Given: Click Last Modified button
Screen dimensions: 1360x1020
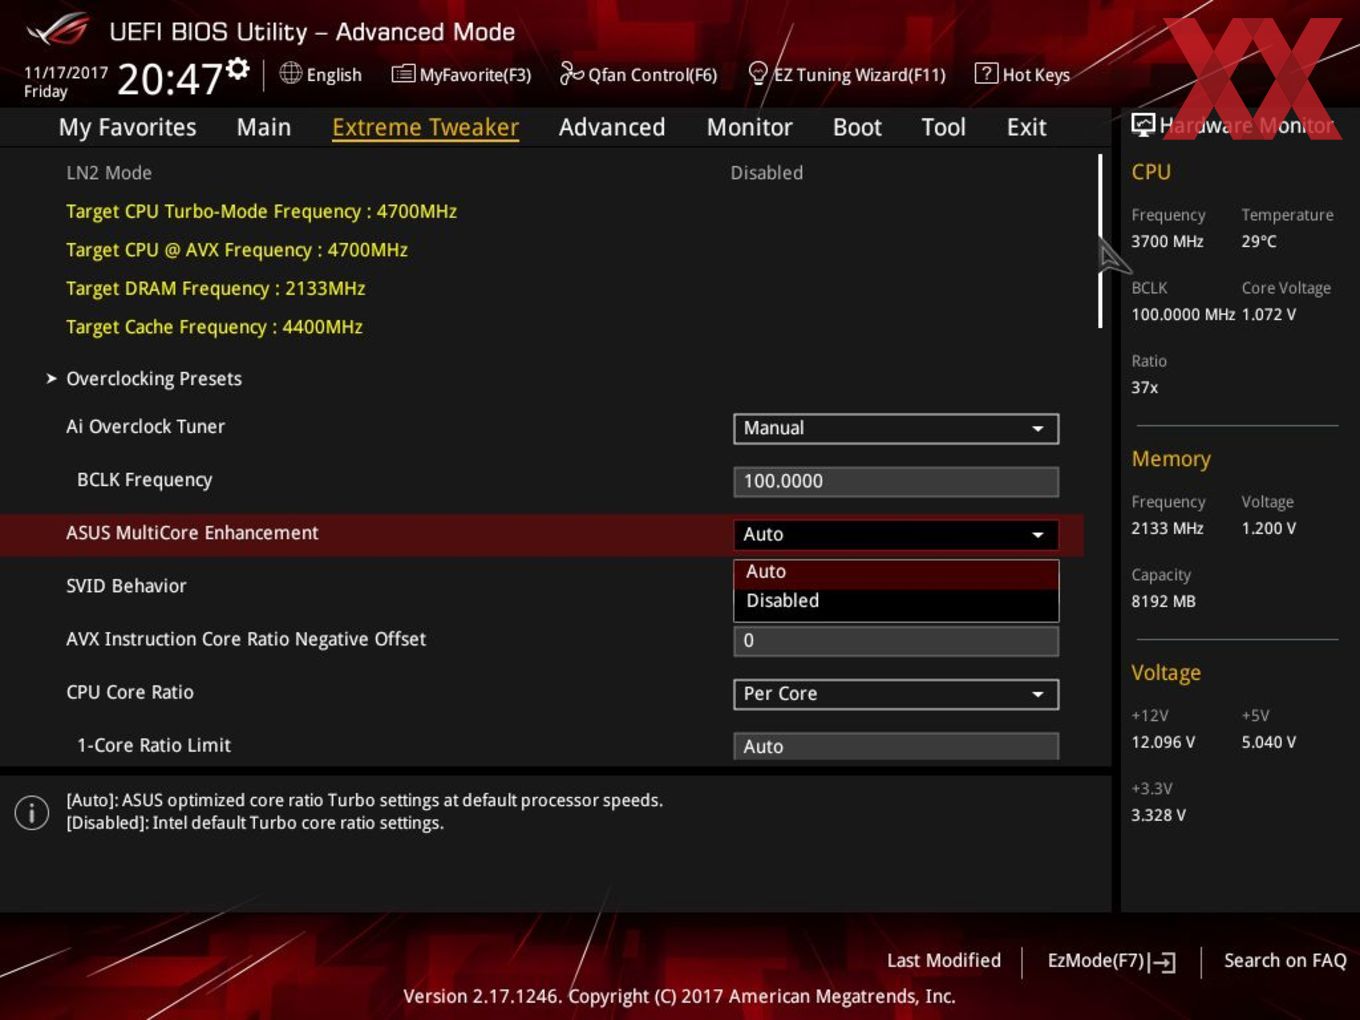Looking at the screenshot, I should point(944,961).
